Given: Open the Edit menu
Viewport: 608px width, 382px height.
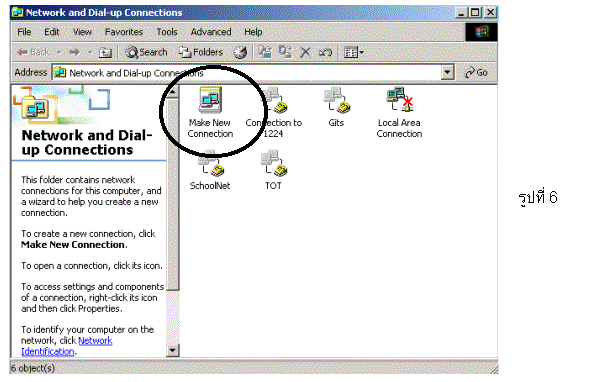Looking at the screenshot, I should coord(52,32).
